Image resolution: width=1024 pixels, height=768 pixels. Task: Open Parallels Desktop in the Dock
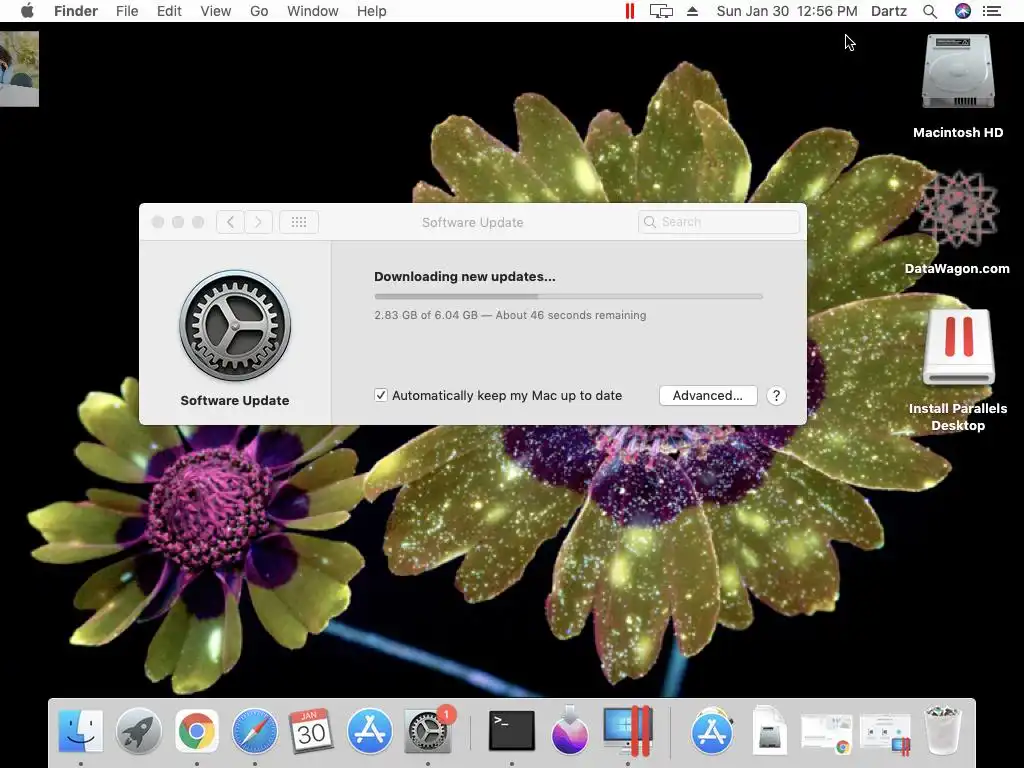click(628, 731)
